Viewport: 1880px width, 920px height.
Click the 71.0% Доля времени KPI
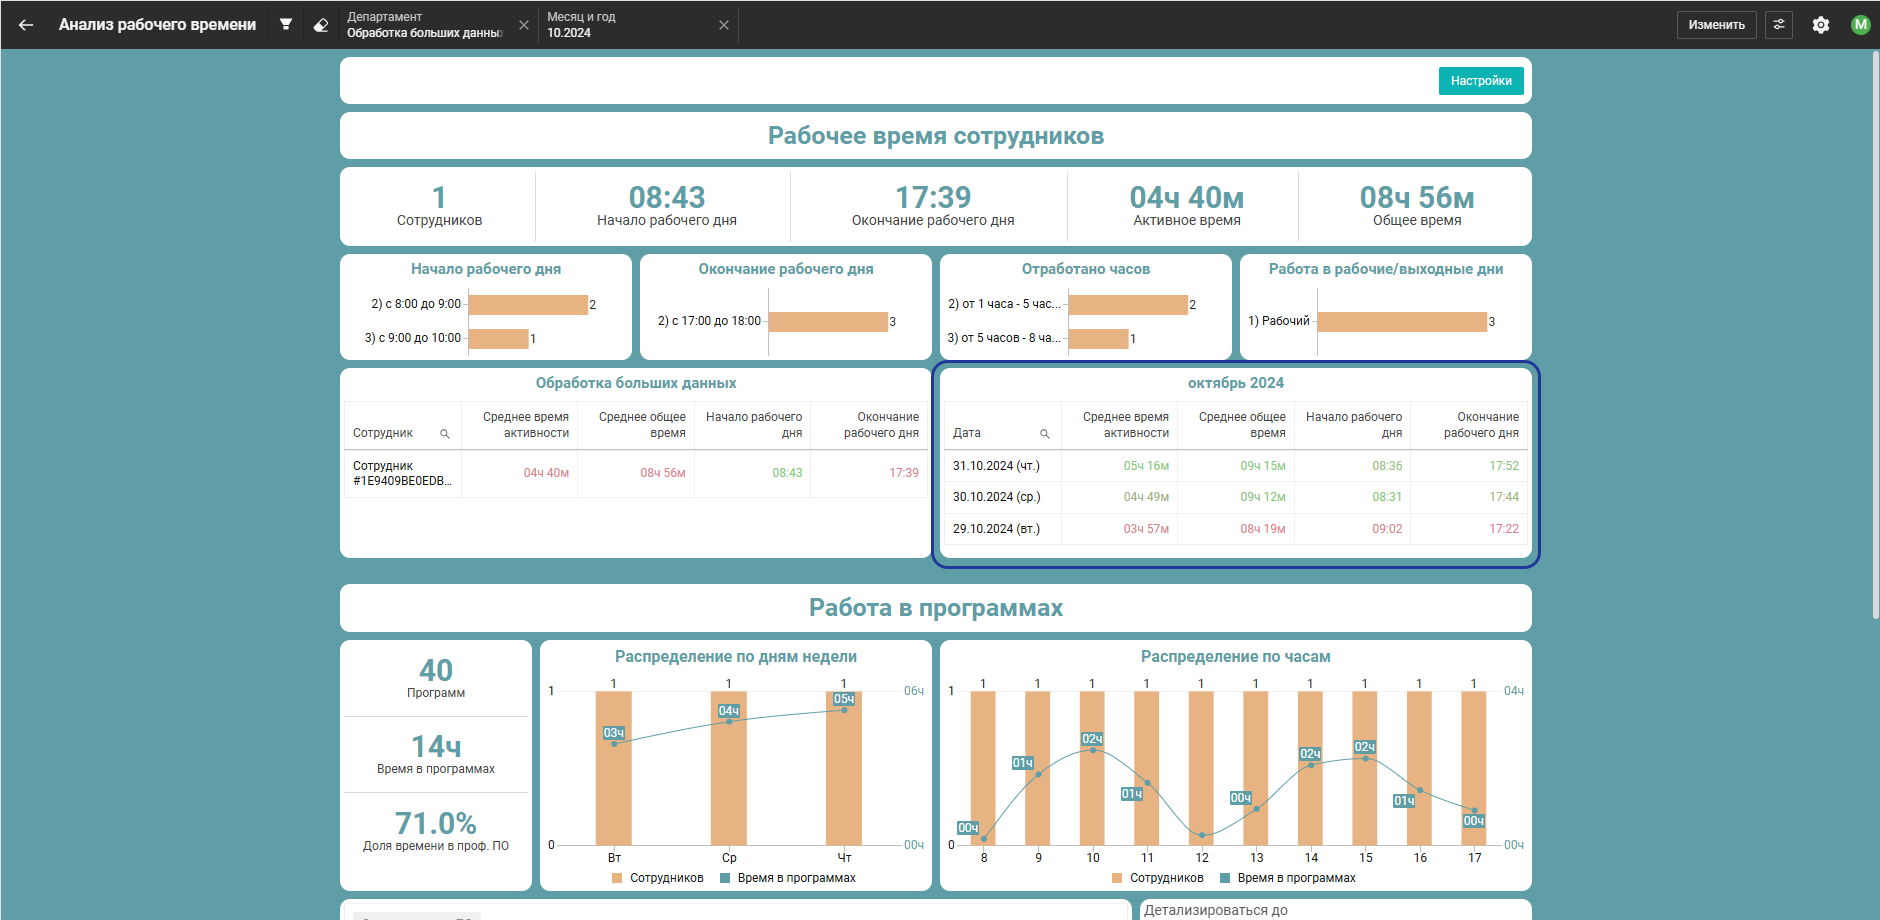click(x=436, y=831)
